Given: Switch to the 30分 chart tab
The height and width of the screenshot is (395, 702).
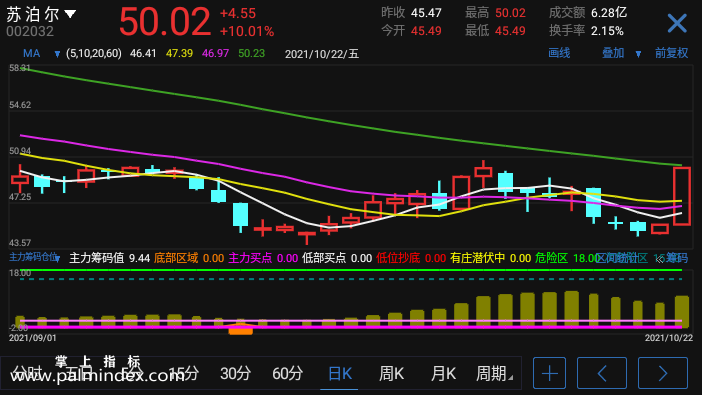Looking at the screenshot, I should (235, 373).
